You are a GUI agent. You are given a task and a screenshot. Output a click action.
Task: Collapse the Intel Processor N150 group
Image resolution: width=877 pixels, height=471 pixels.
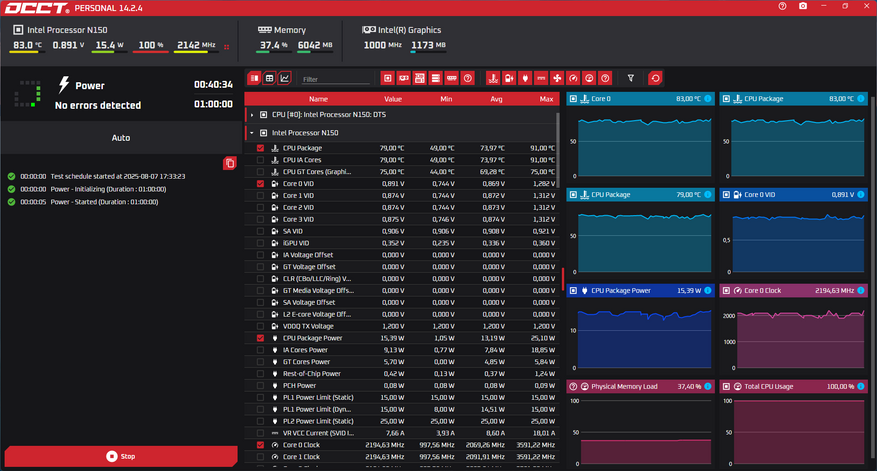coord(252,133)
